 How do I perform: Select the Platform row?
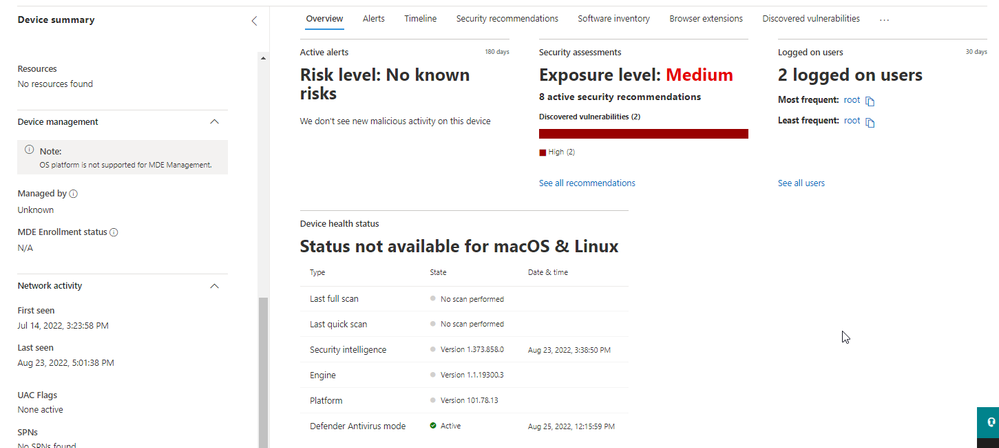(x=464, y=401)
